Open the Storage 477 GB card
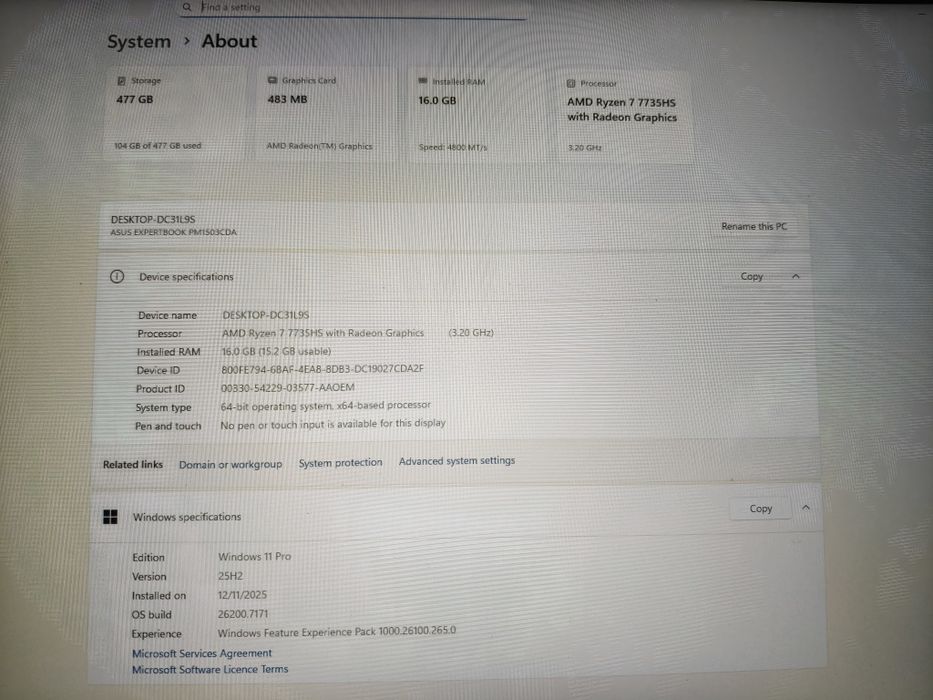933x700 pixels. tap(176, 113)
